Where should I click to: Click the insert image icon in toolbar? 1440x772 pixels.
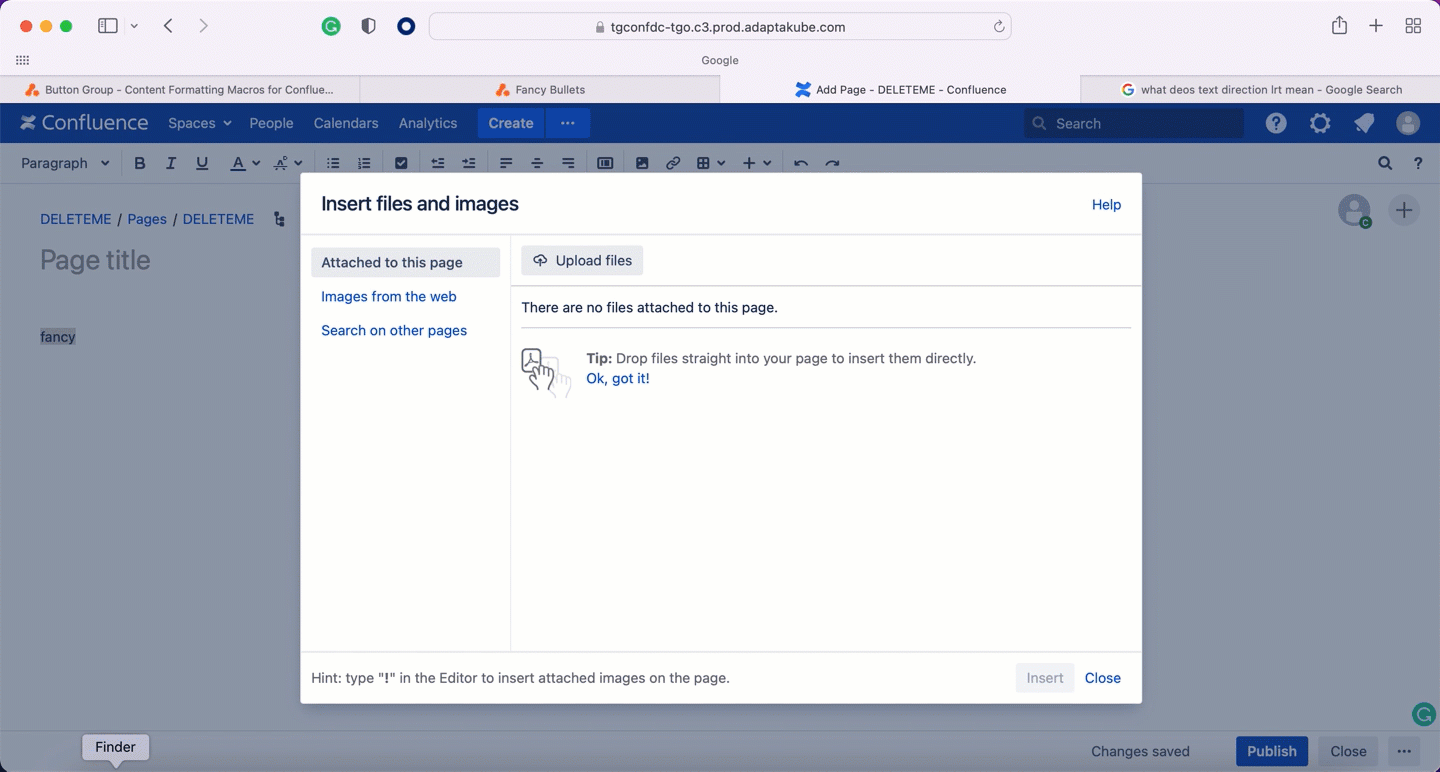(x=642, y=163)
